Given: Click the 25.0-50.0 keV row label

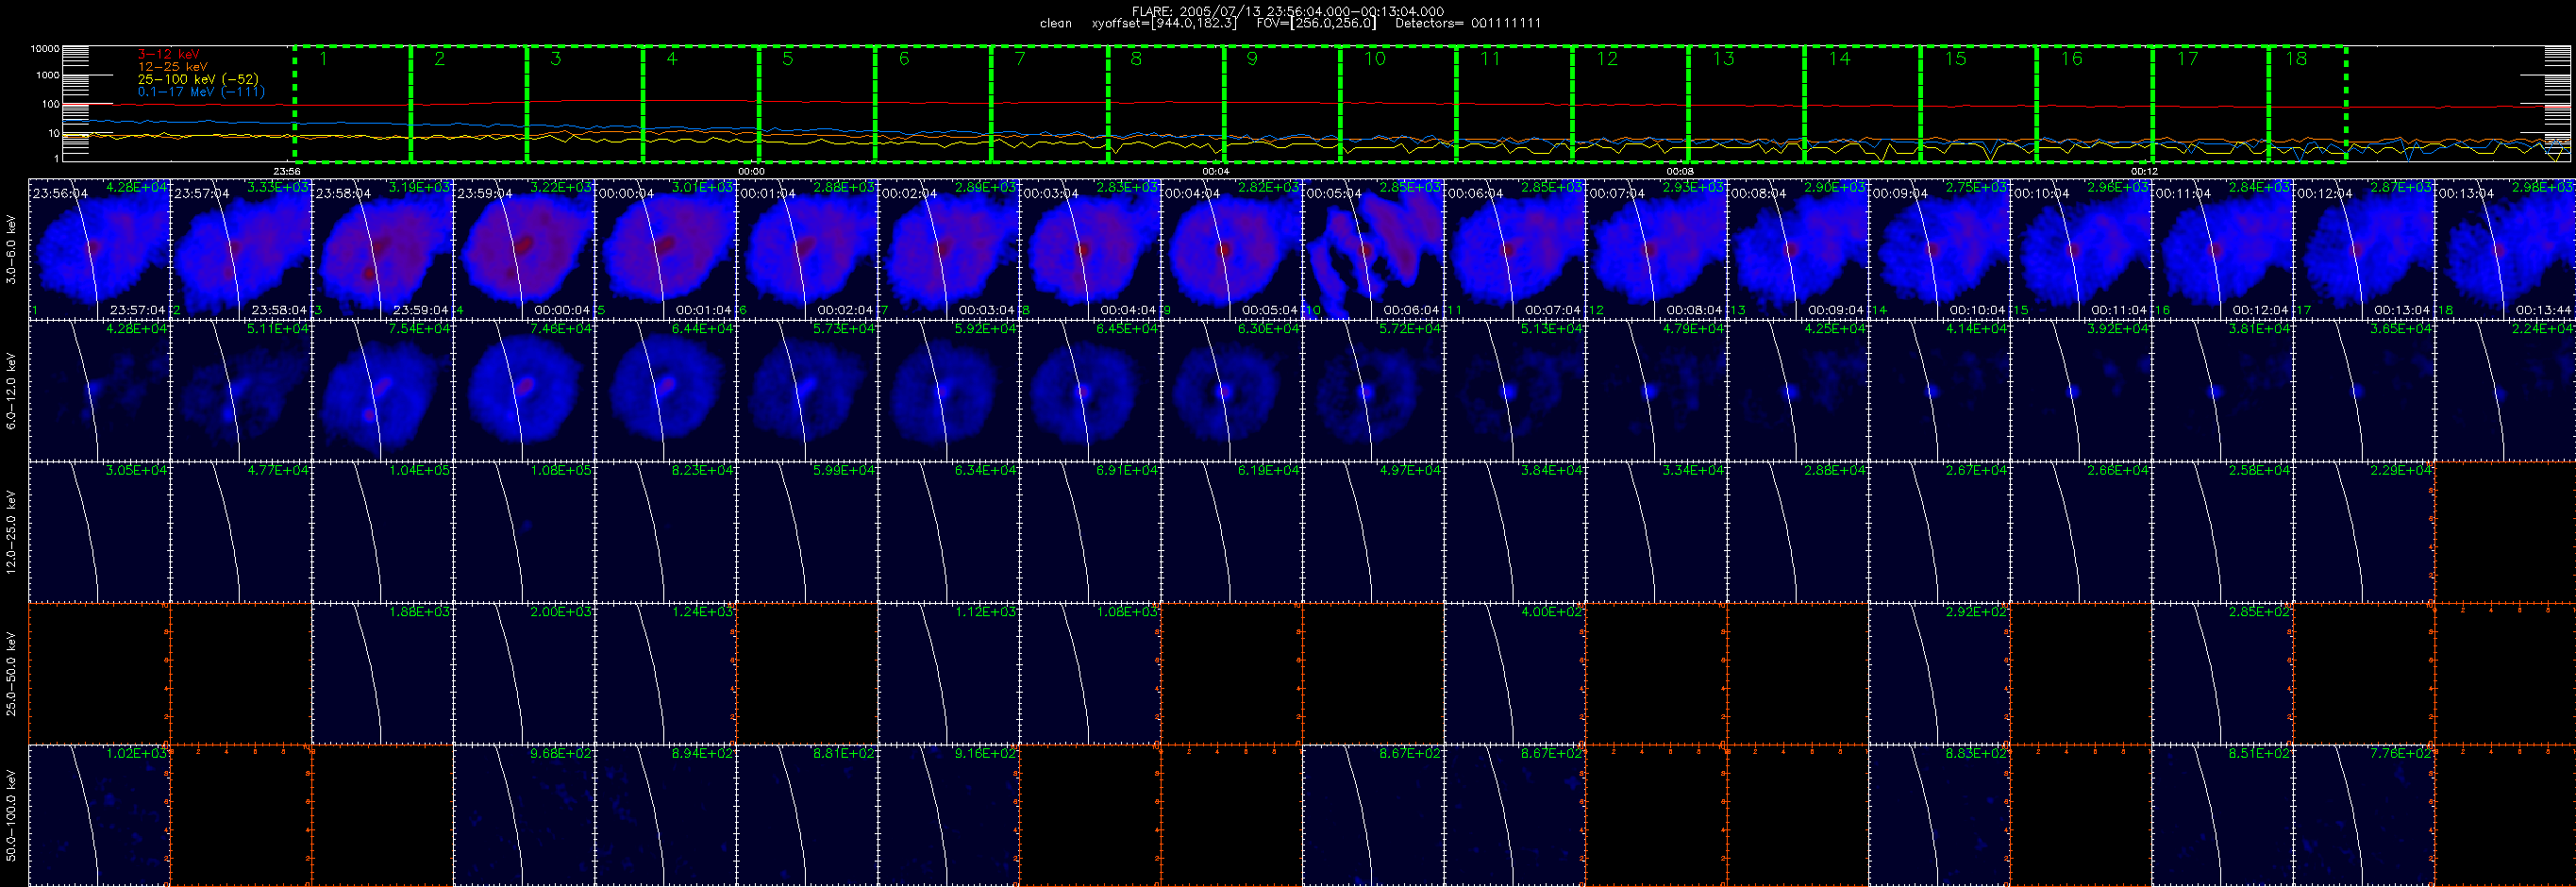Looking at the screenshot, I should (x=11, y=674).
